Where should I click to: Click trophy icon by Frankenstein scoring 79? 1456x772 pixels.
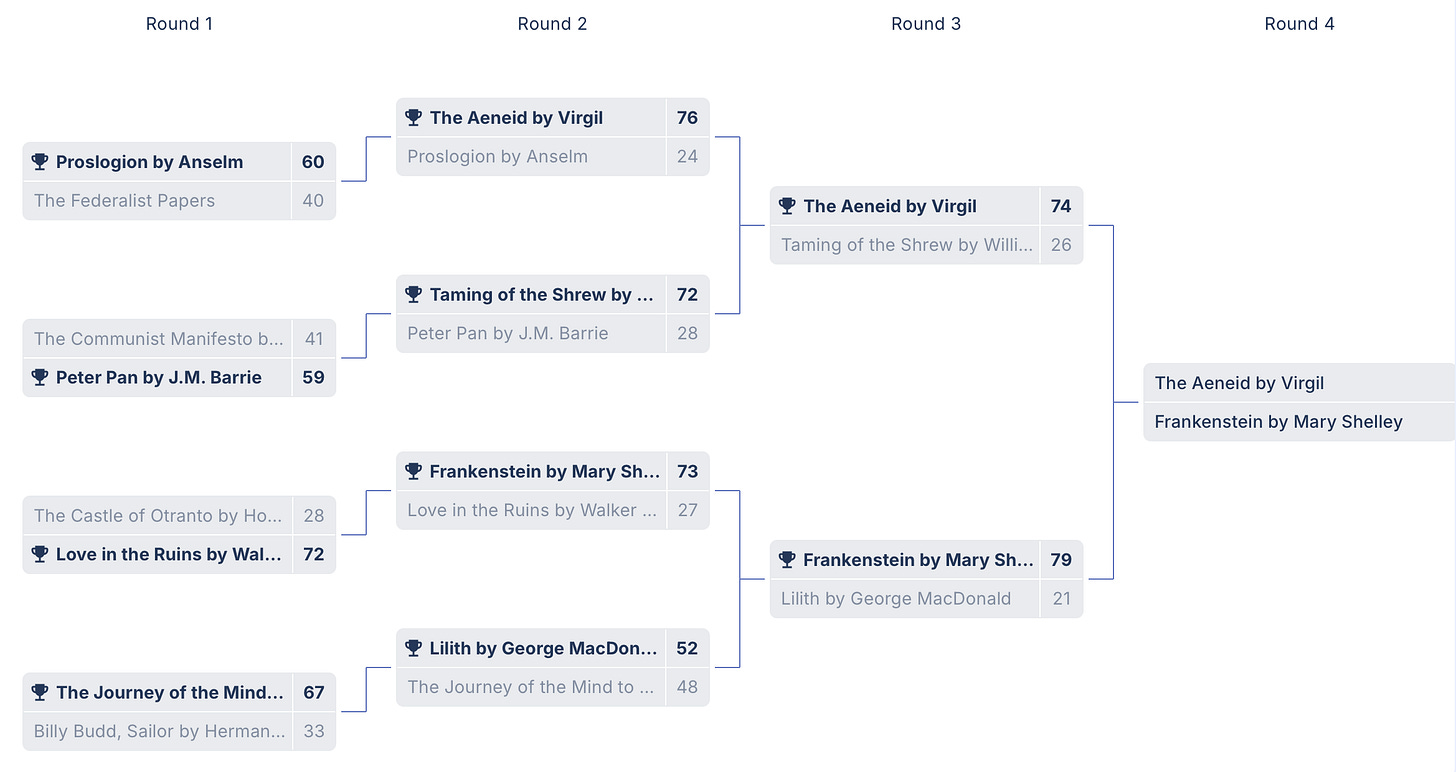pos(787,560)
